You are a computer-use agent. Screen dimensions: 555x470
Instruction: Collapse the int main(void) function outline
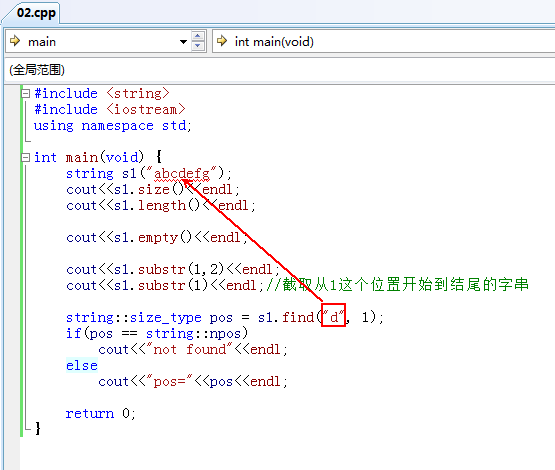25,157
